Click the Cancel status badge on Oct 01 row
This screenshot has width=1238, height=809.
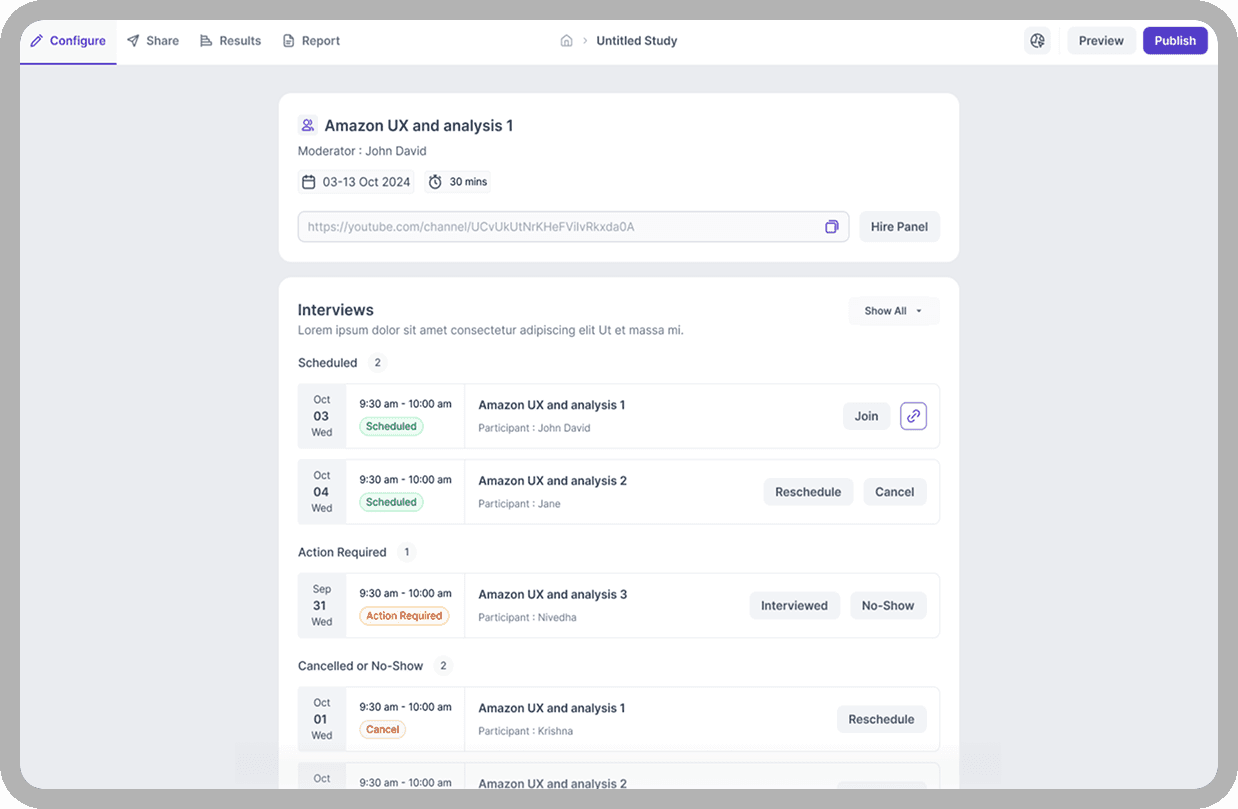(x=383, y=730)
